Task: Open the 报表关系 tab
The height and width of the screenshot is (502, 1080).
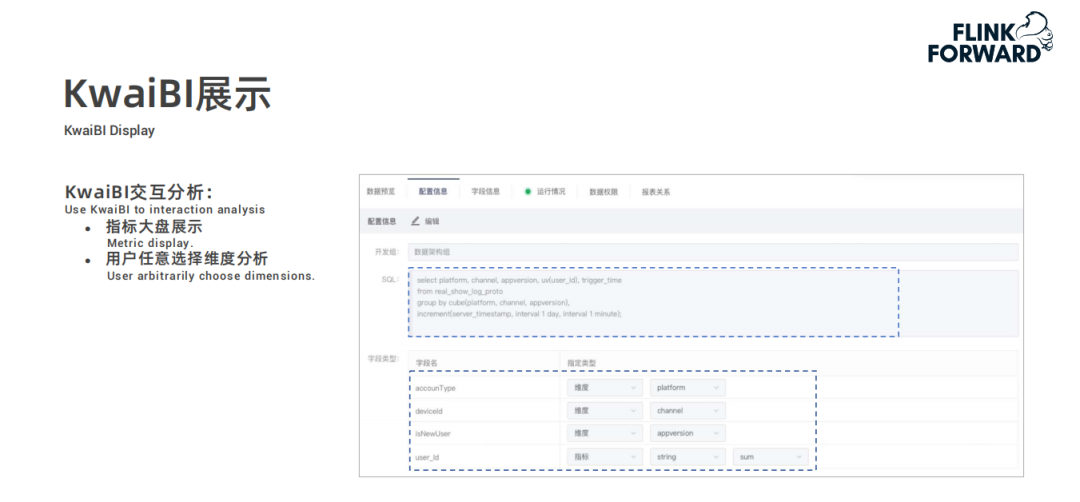Action: tap(656, 192)
